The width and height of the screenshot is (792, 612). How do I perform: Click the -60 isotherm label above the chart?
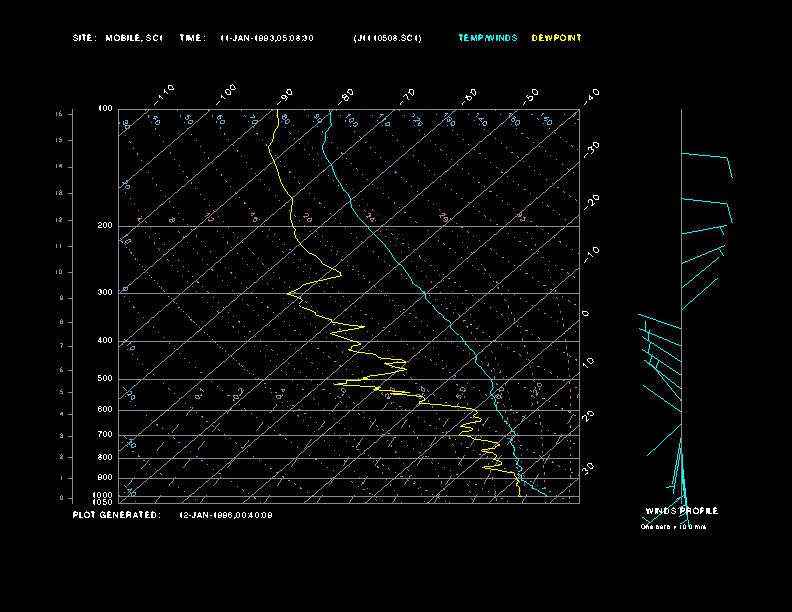(x=469, y=96)
